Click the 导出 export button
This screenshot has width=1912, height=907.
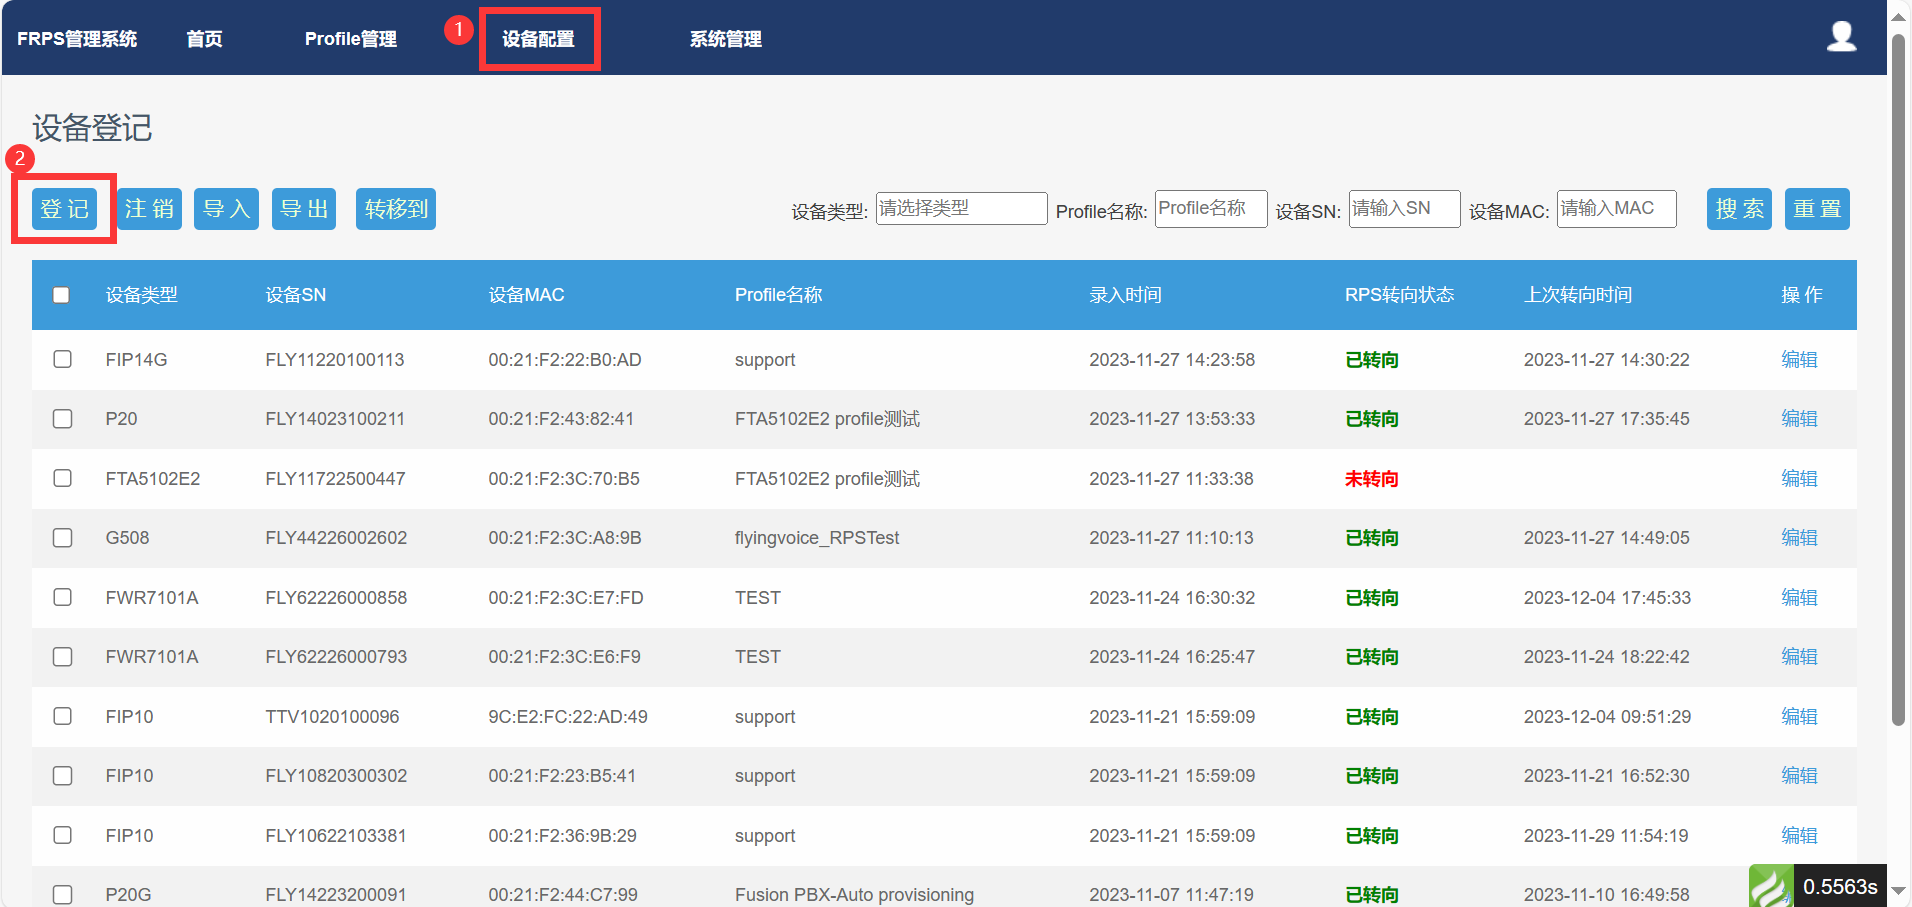304,209
